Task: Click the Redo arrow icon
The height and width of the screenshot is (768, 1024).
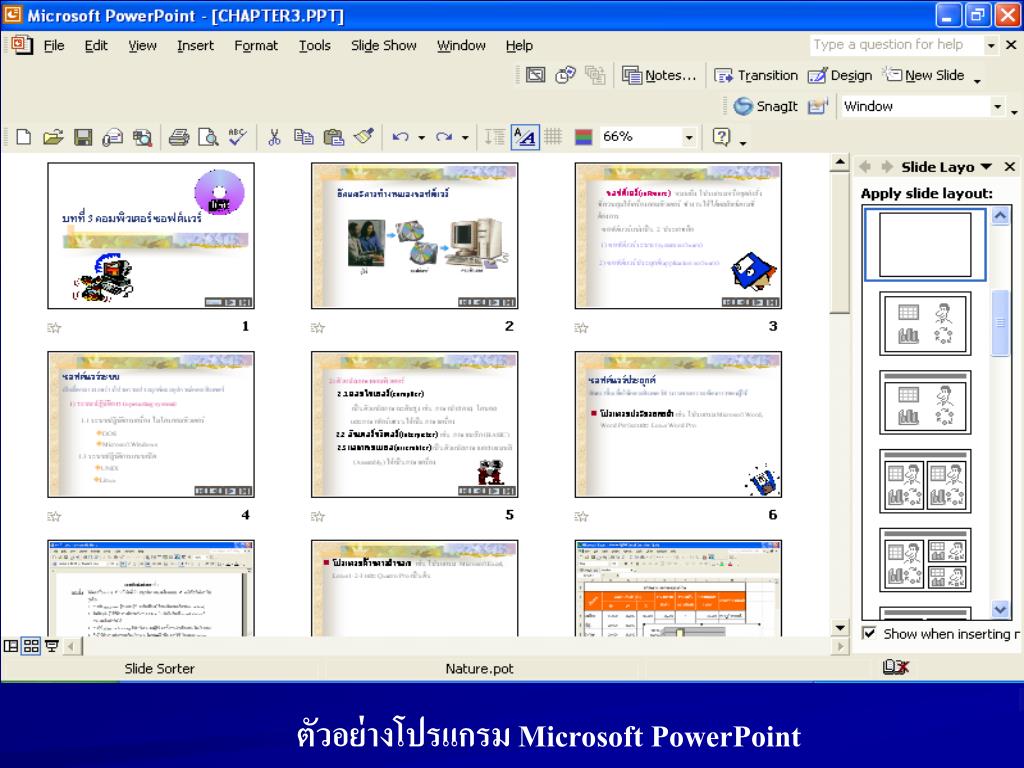Action: point(444,137)
